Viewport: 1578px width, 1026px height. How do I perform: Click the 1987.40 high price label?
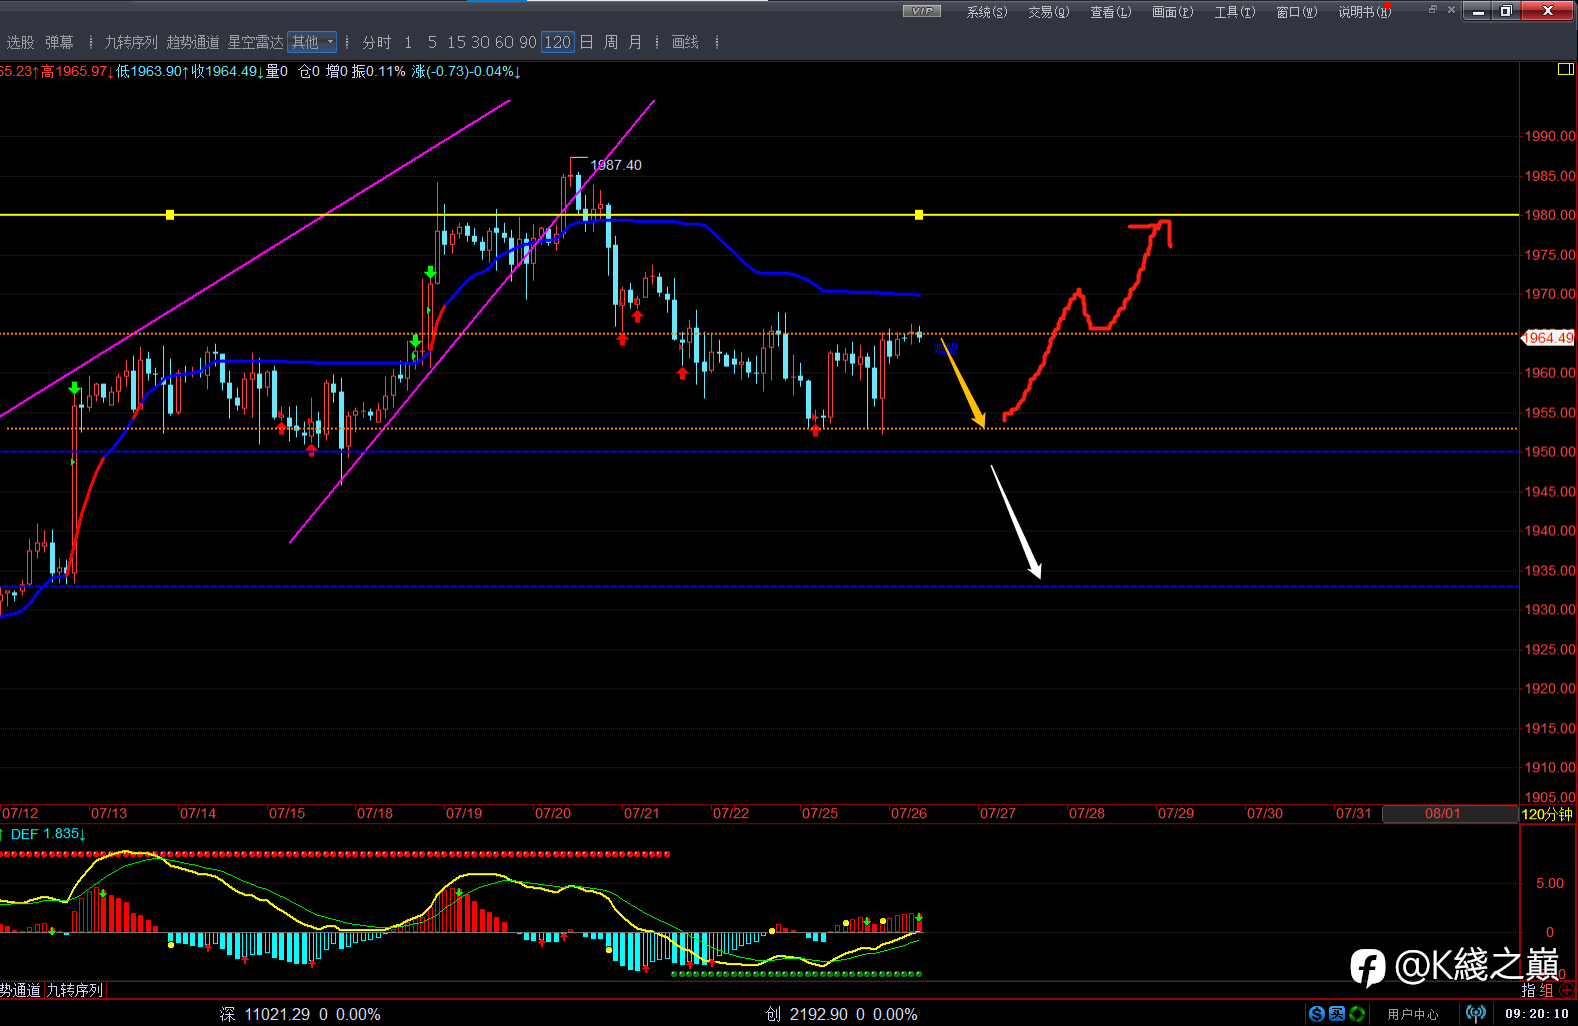click(616, 165)
